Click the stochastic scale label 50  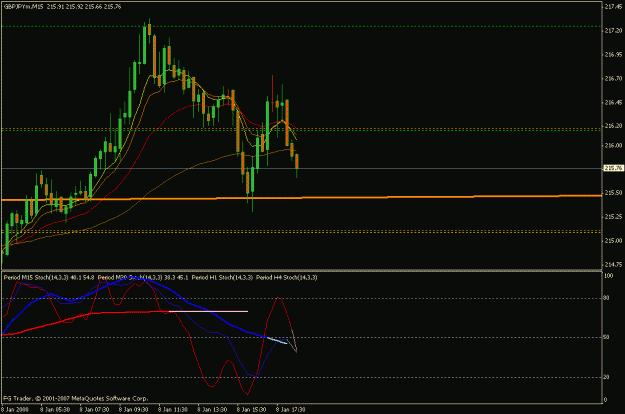point(607,337)
